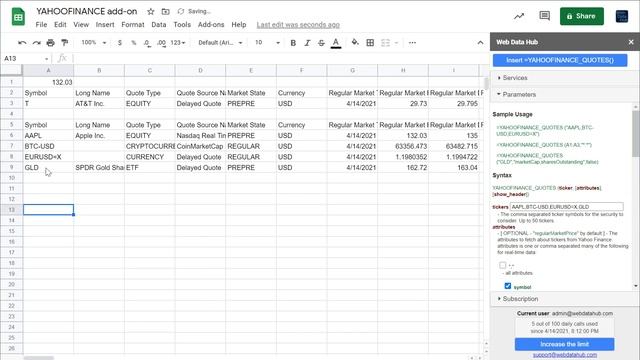Open the account avatar
The image size is (640, 360).
coord(622,16)
